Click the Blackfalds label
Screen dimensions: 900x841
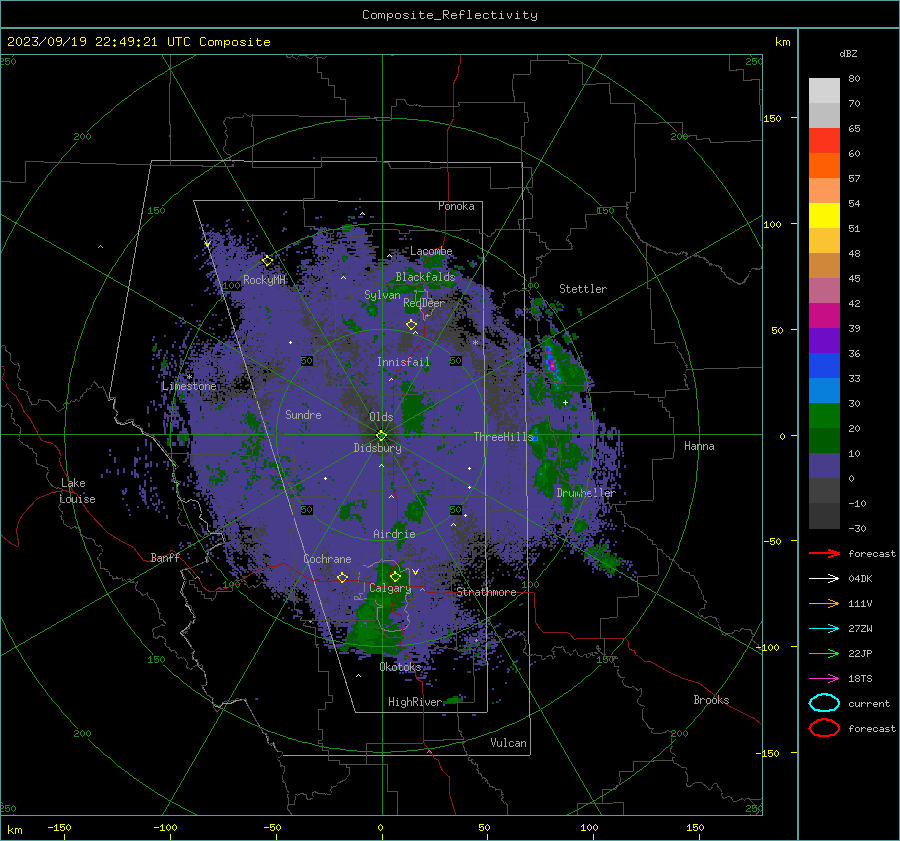(x=425, y=277)
